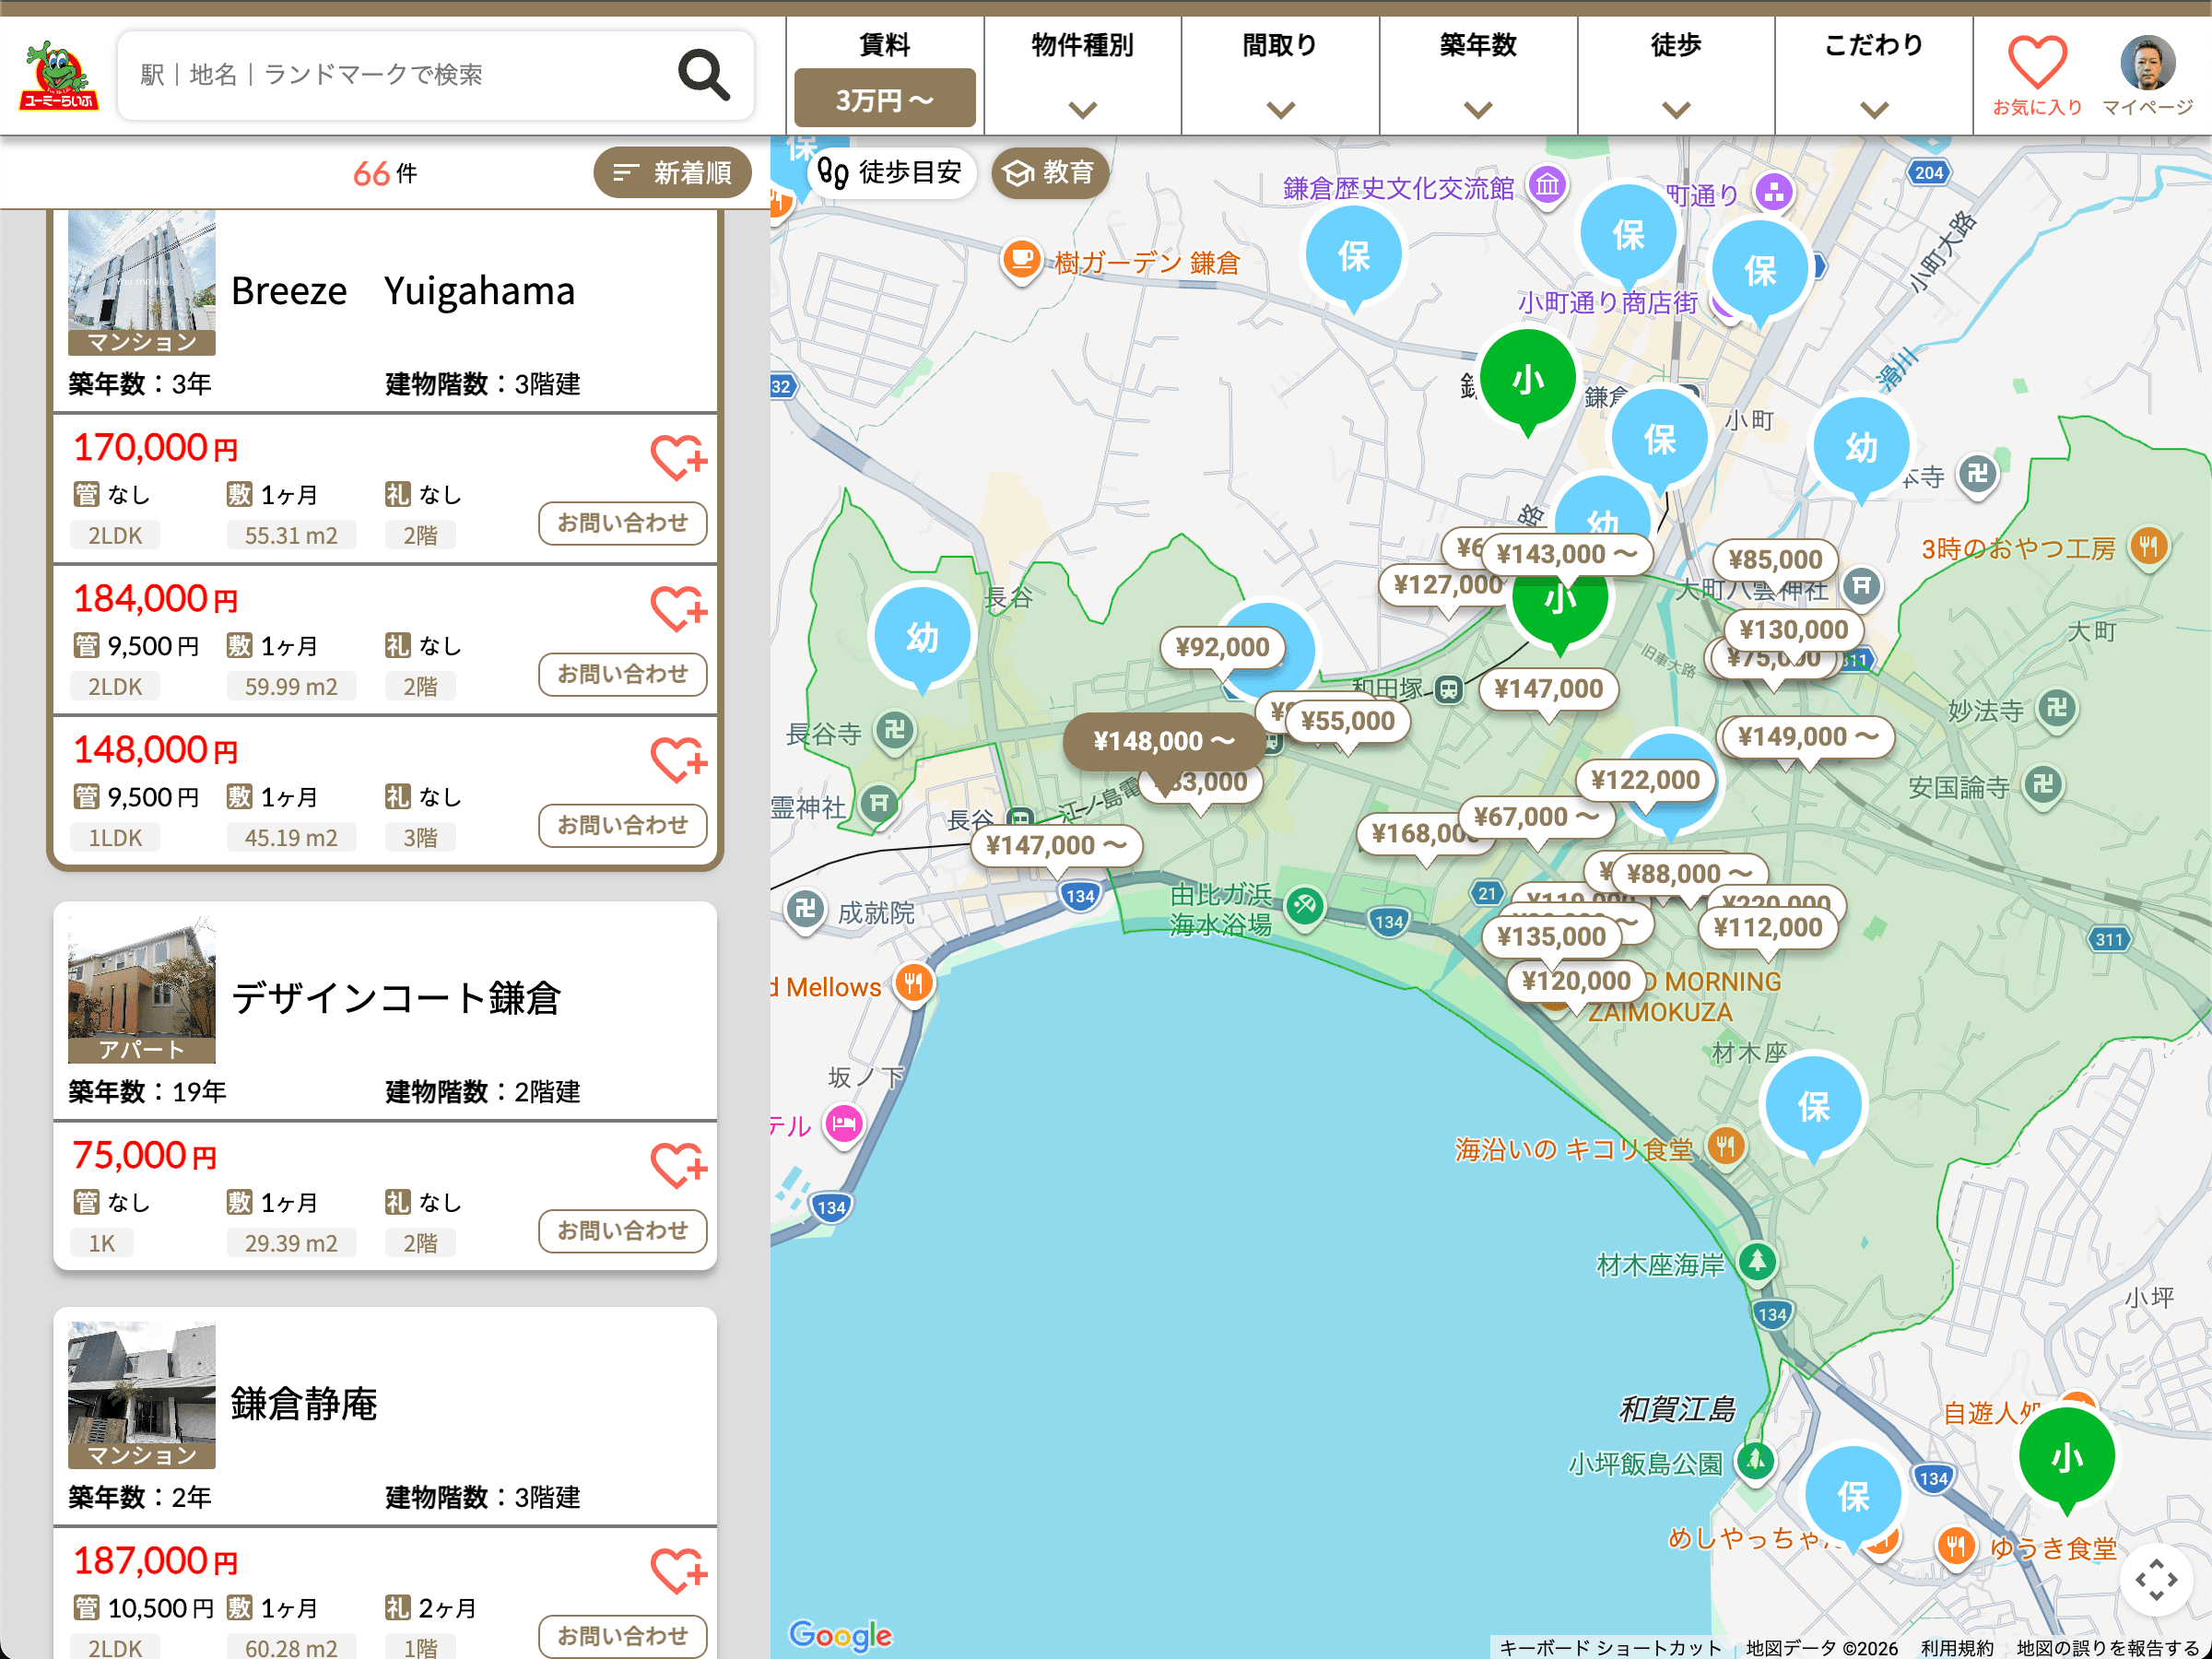Open the こだわり filter menu

(x=1874, y=75)
